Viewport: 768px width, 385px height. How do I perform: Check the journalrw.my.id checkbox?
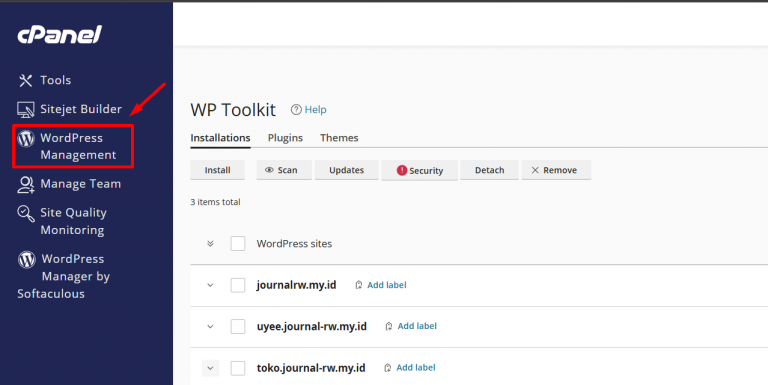click(238, 285)
